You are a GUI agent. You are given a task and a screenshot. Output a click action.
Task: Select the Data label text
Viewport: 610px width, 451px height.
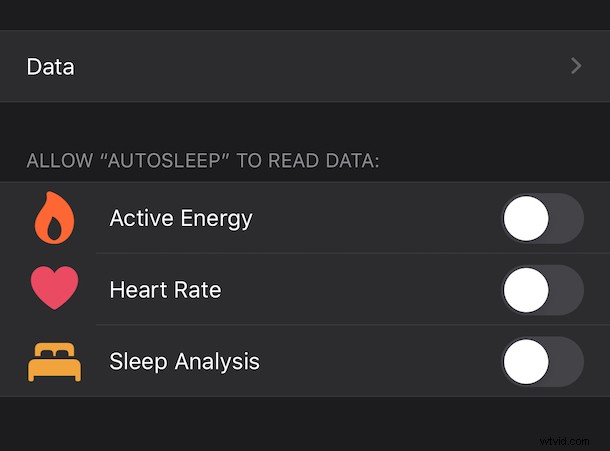pyautogui.click(x=50, y=67)
